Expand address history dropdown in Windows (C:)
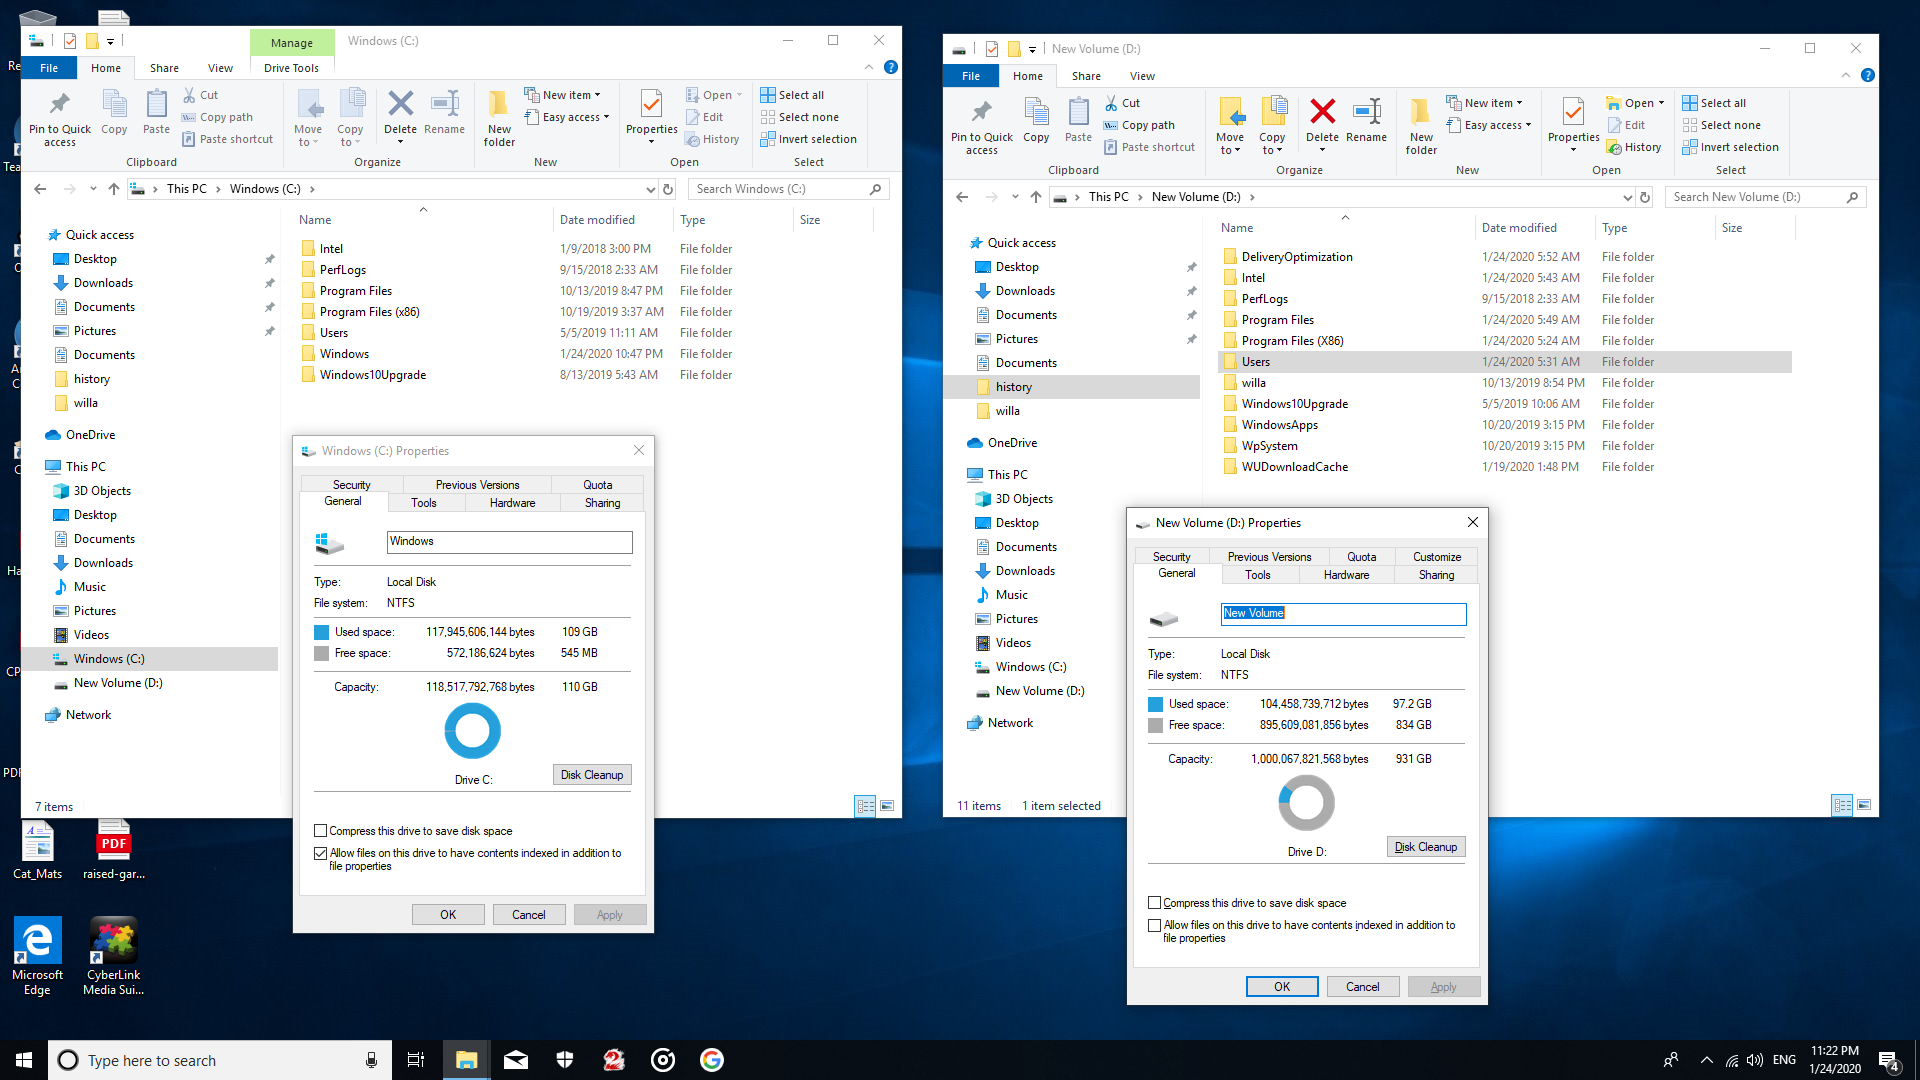The width and height of the screenshot is (1920, 1080). coord(650,189)
